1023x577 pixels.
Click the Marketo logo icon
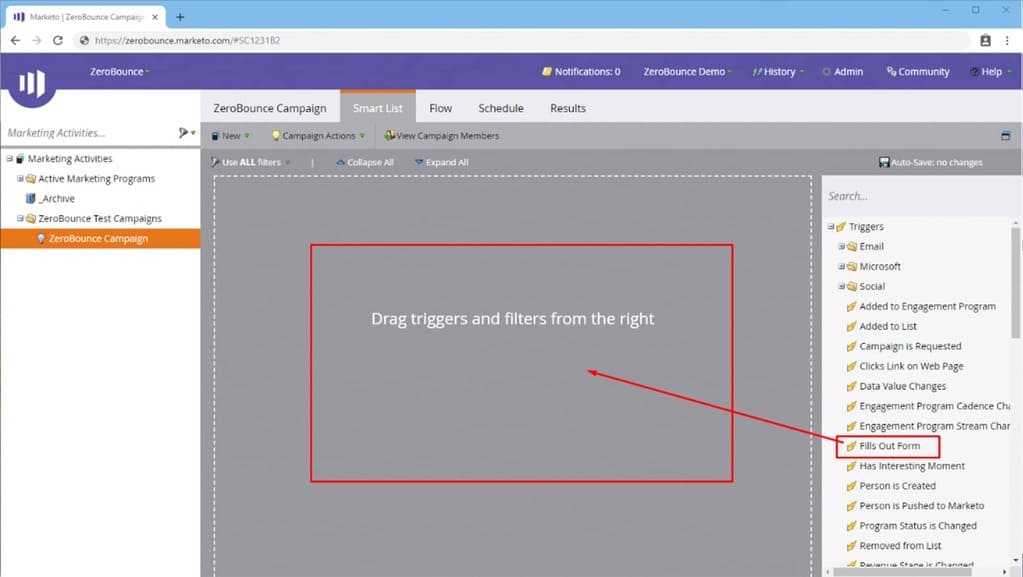(x=31, y=84)
